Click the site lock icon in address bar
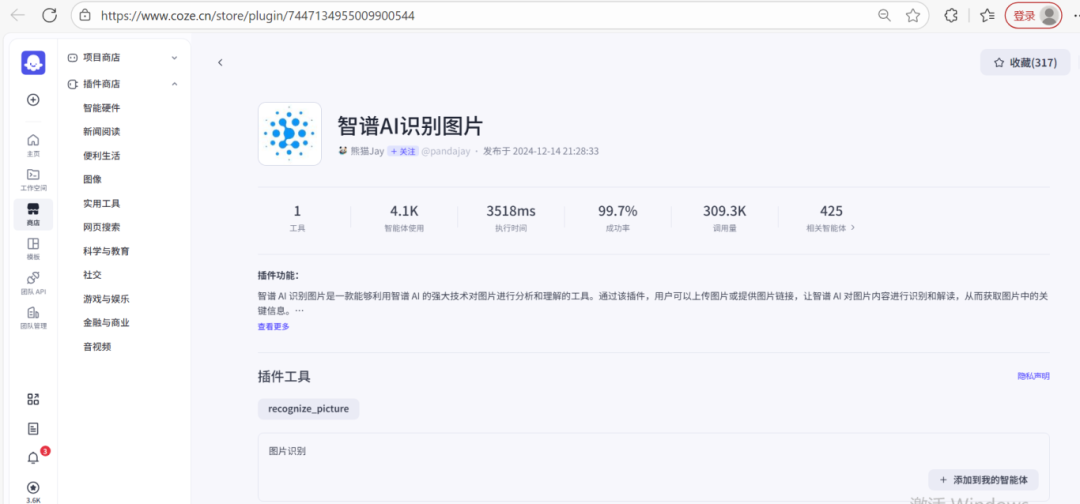 (x=85, y=15)
